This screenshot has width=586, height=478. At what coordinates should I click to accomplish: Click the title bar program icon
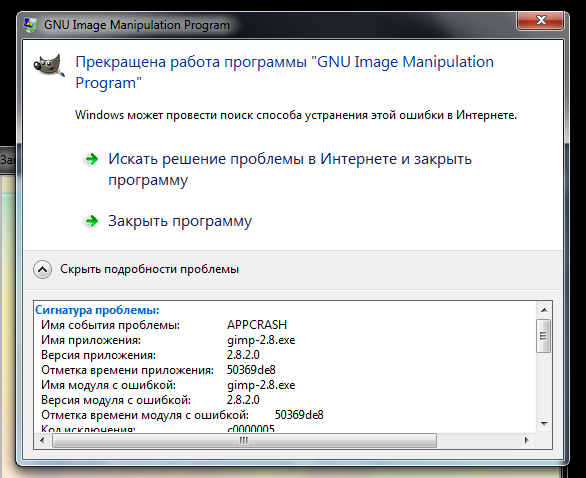pos(31,25)
